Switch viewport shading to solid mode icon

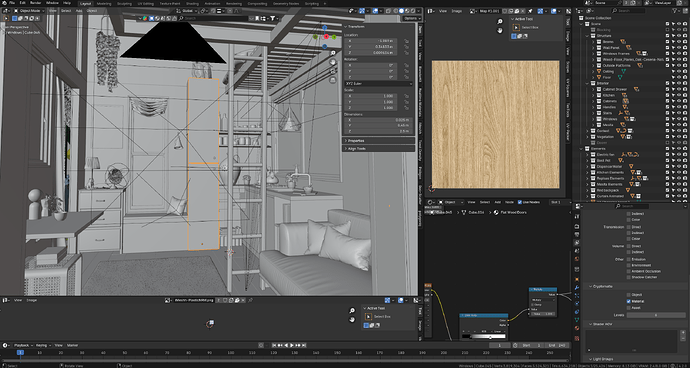click(401, 11)
